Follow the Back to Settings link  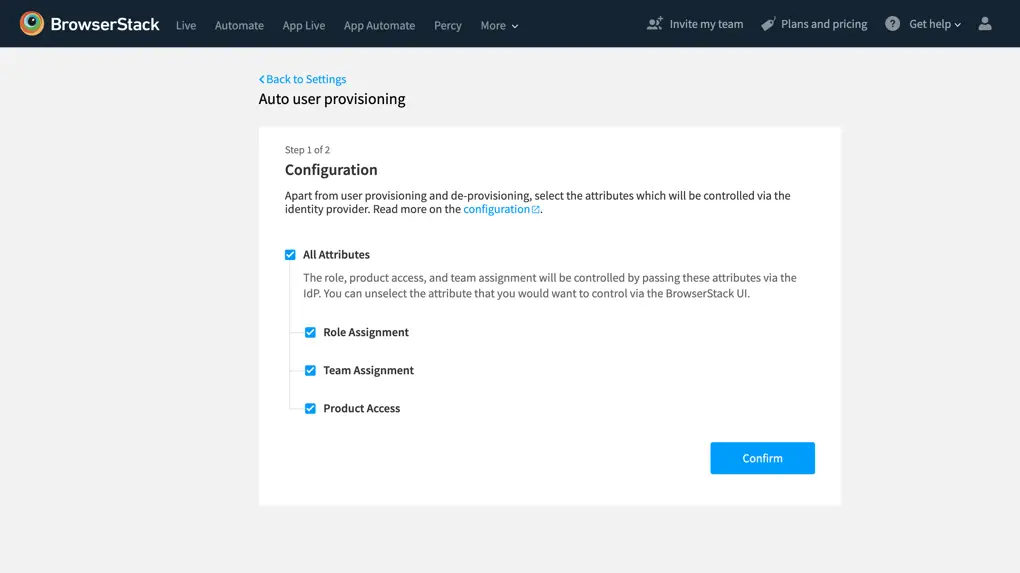(306, 80)
